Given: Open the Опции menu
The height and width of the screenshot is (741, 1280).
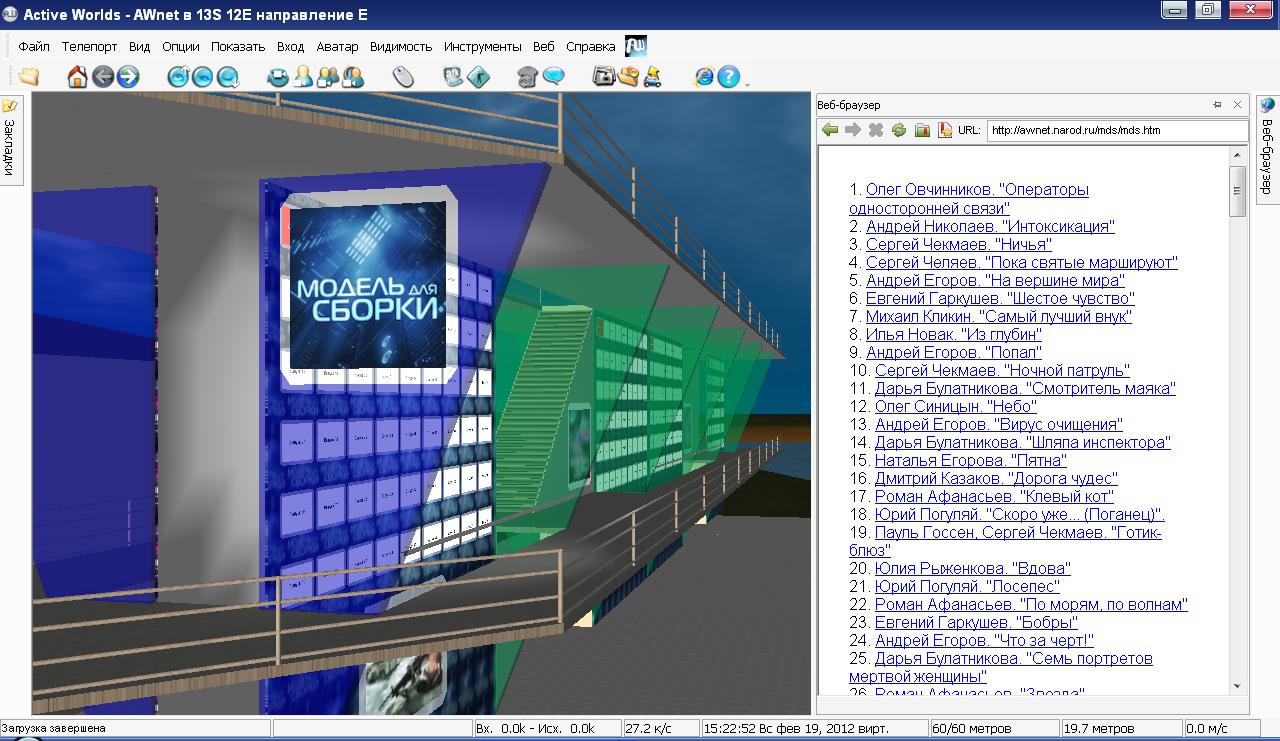Looking at the screenshot, I should pyautogui.click(x=181, y=46).
